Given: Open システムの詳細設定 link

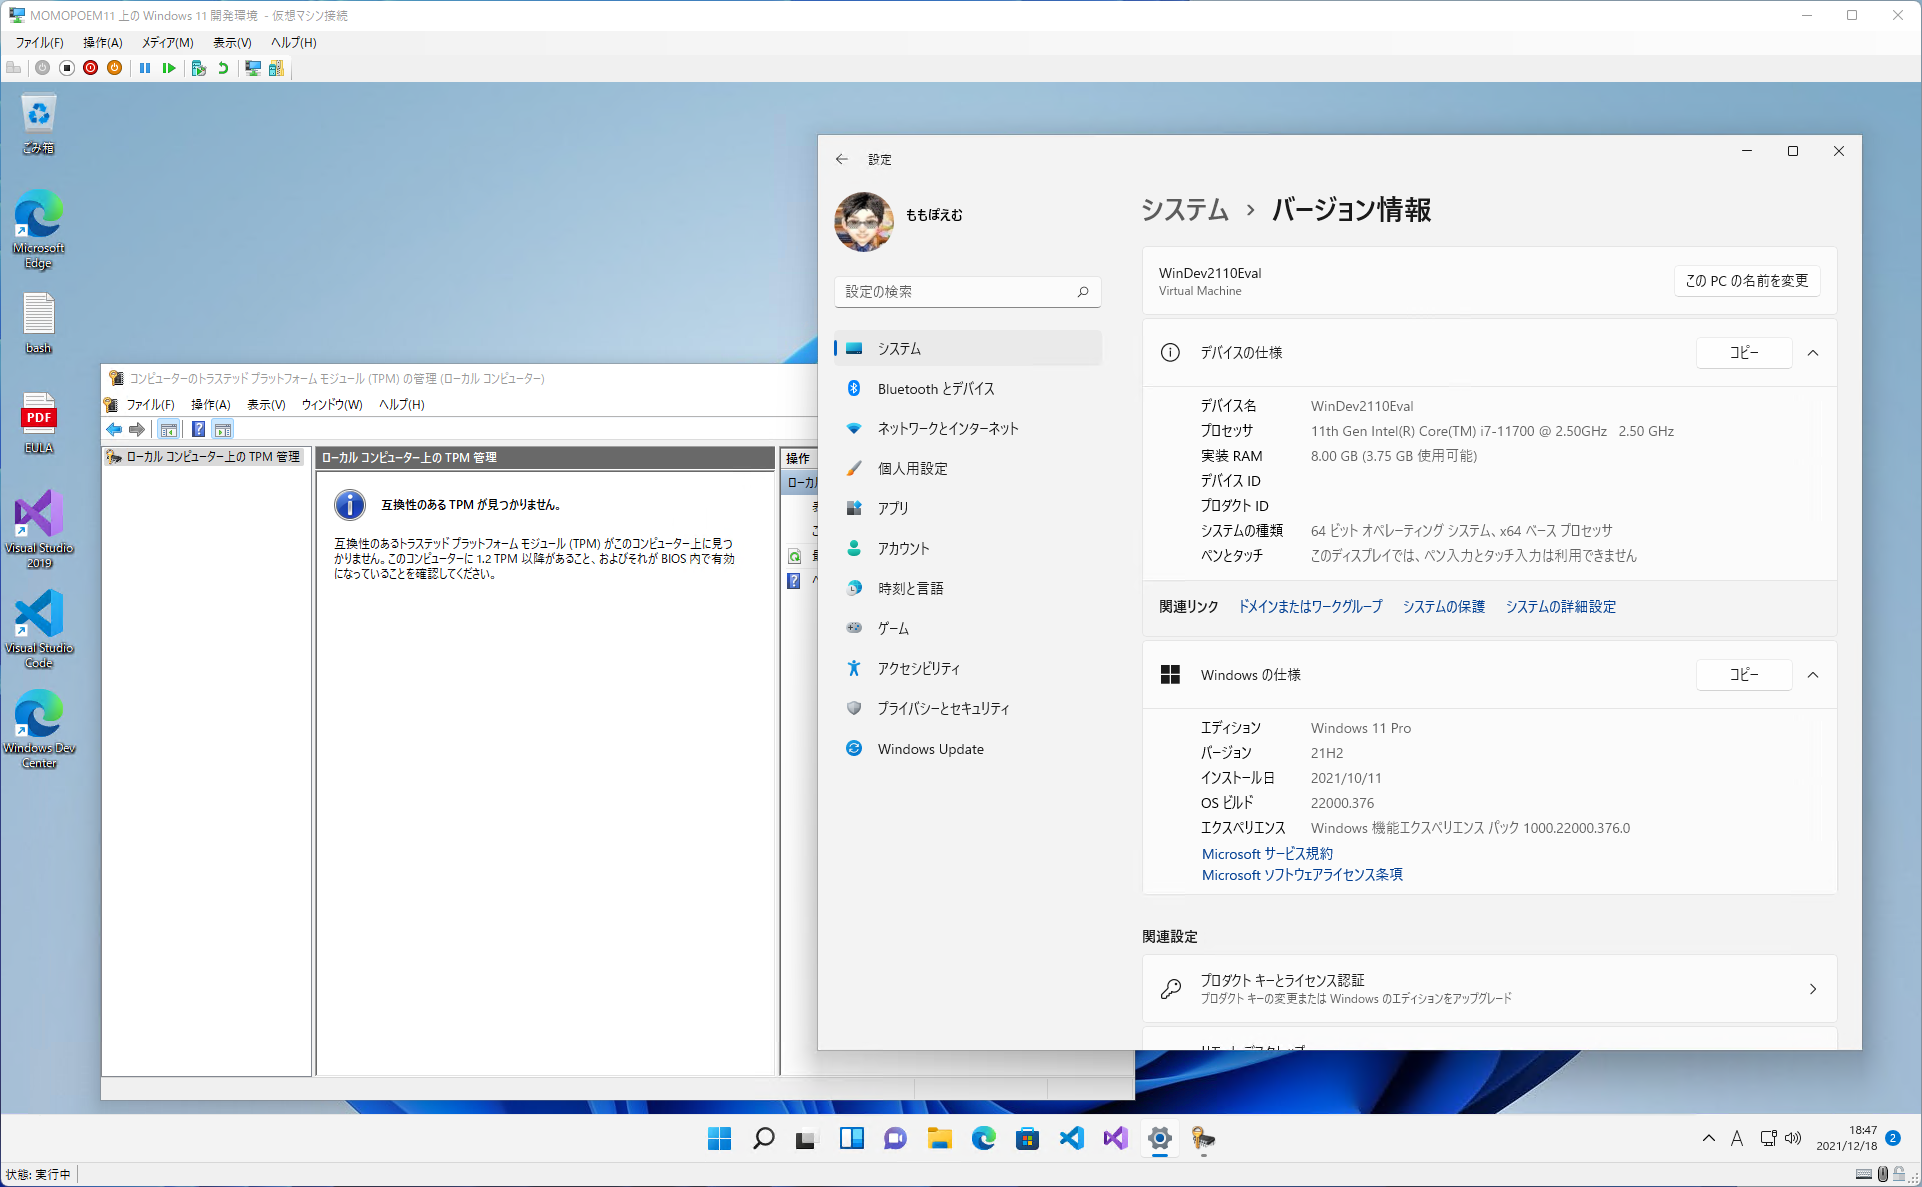Looking at the screenshot, I should (x=1561, y=607).
